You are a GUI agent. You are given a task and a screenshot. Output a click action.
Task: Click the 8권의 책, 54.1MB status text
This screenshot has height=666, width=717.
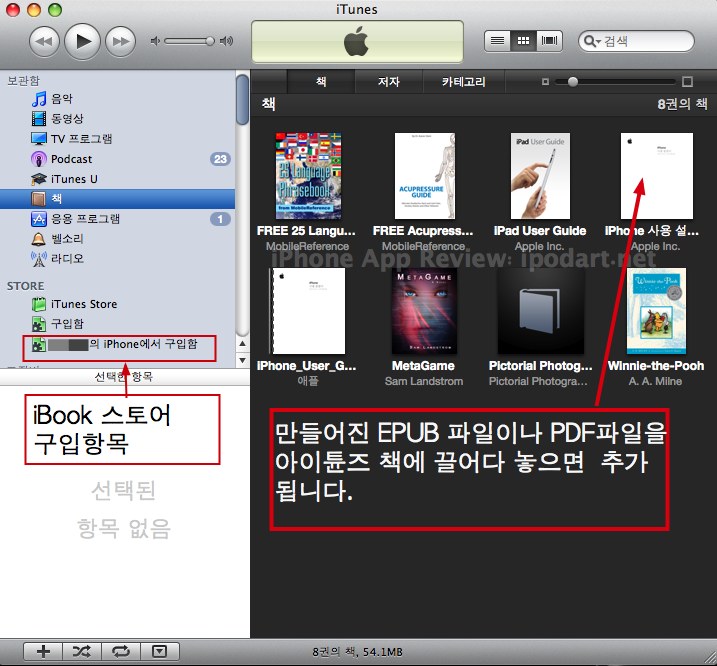pyautogui.click(x=357, y=652)
